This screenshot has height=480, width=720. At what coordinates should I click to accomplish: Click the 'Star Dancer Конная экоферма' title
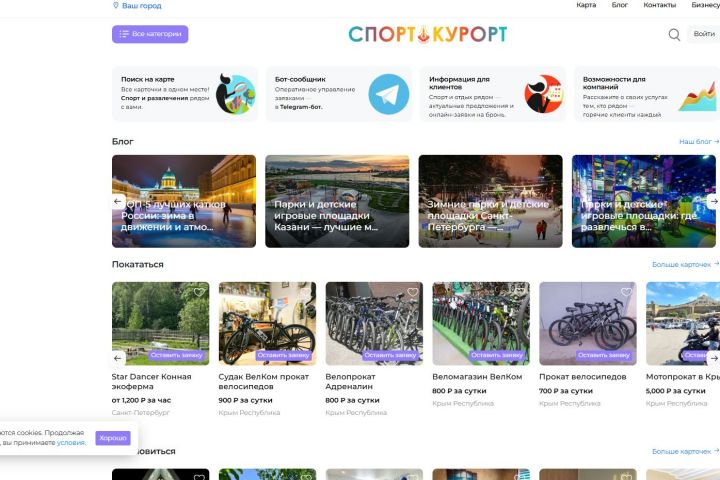point(152,382)
